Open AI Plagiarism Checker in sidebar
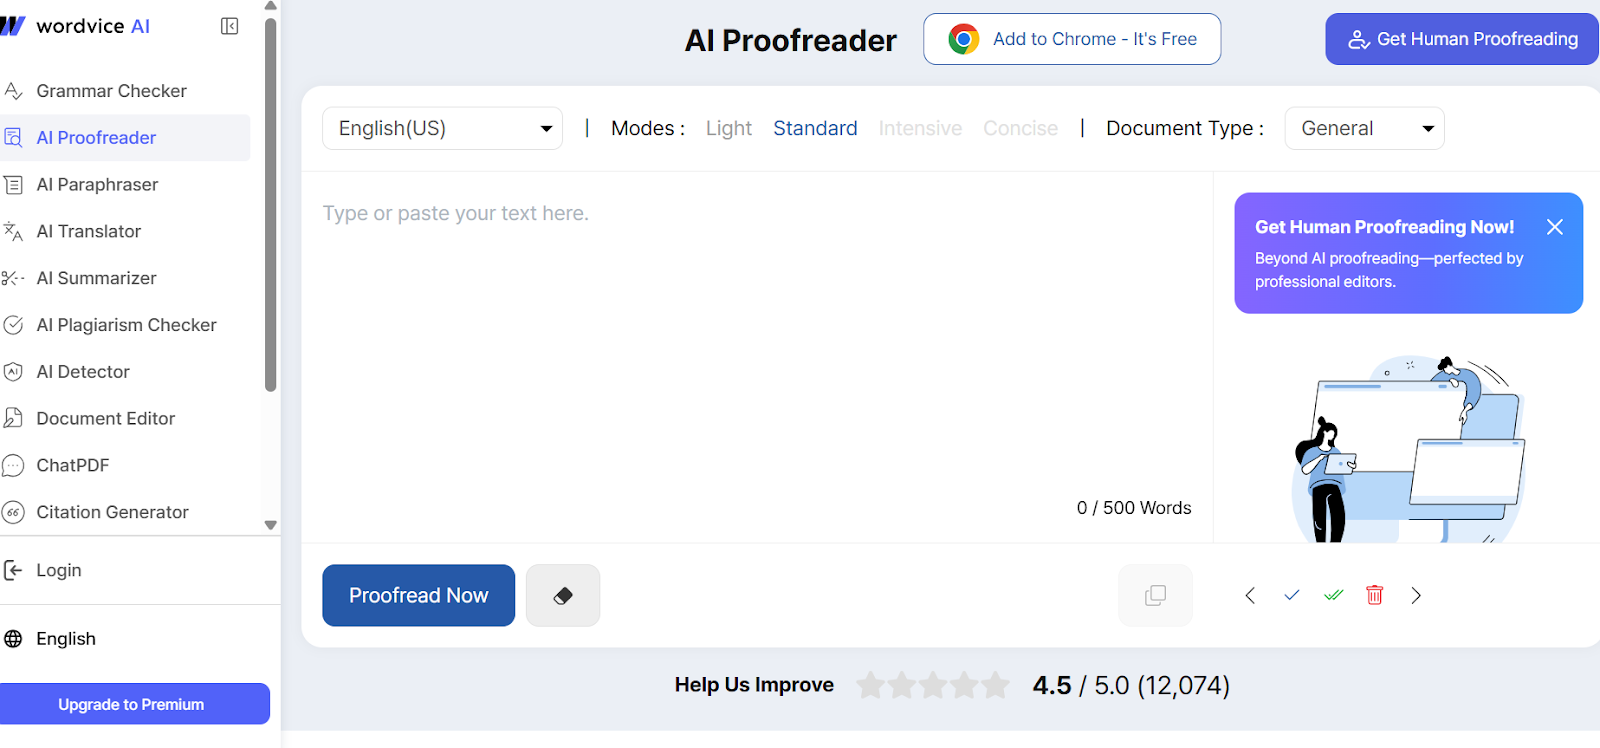Viewport: 1600px width, 748px height. tap(126, 325)
